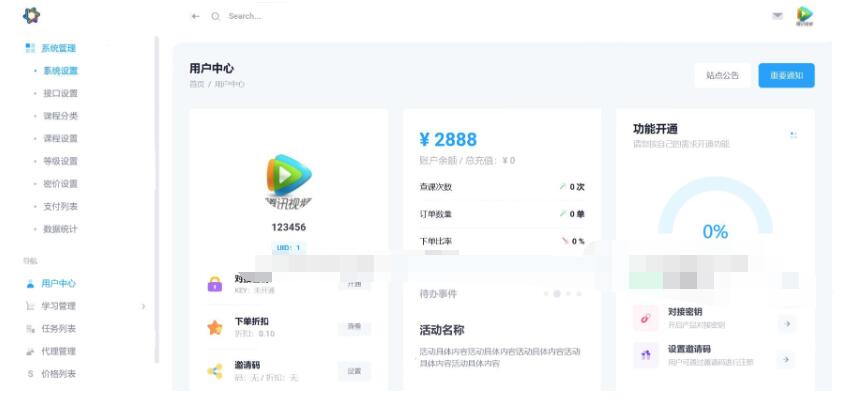
Task: Open 系统设置 in the sidebar
Action: [60, 71]
